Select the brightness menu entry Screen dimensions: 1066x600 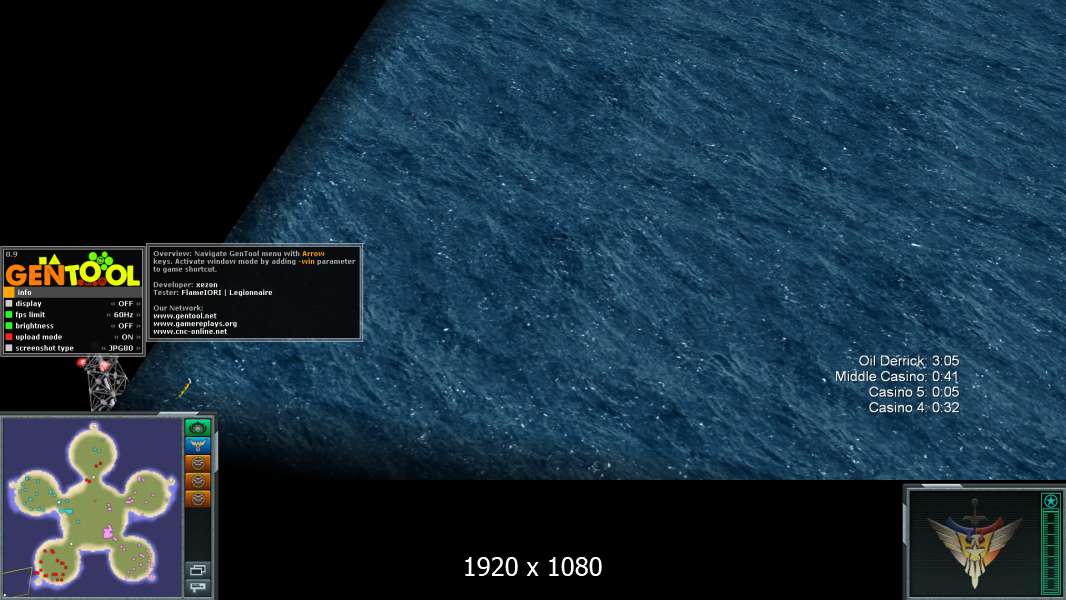pos(72,325)
